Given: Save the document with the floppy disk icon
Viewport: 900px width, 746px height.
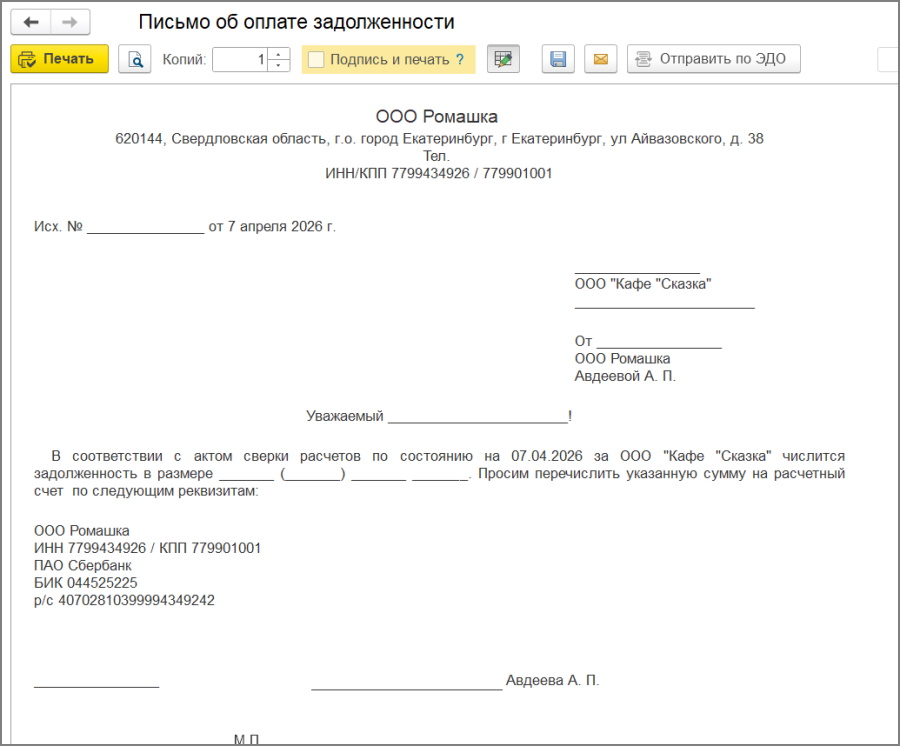Looking at the screenshot, I should (x=558, y=59).
